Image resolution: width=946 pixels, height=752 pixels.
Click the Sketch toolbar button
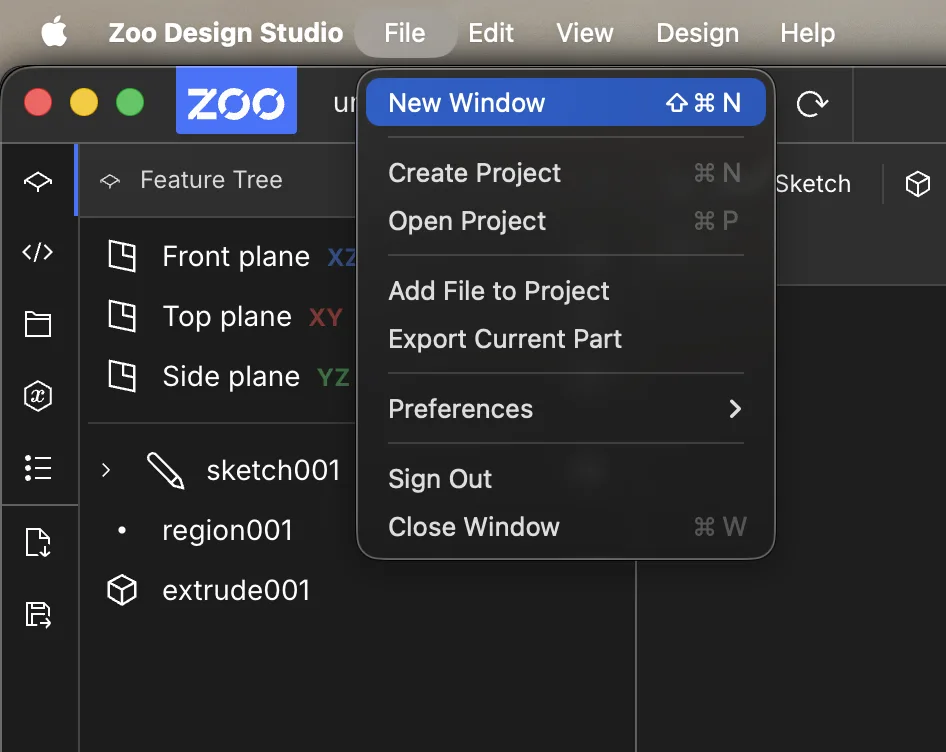813,183
